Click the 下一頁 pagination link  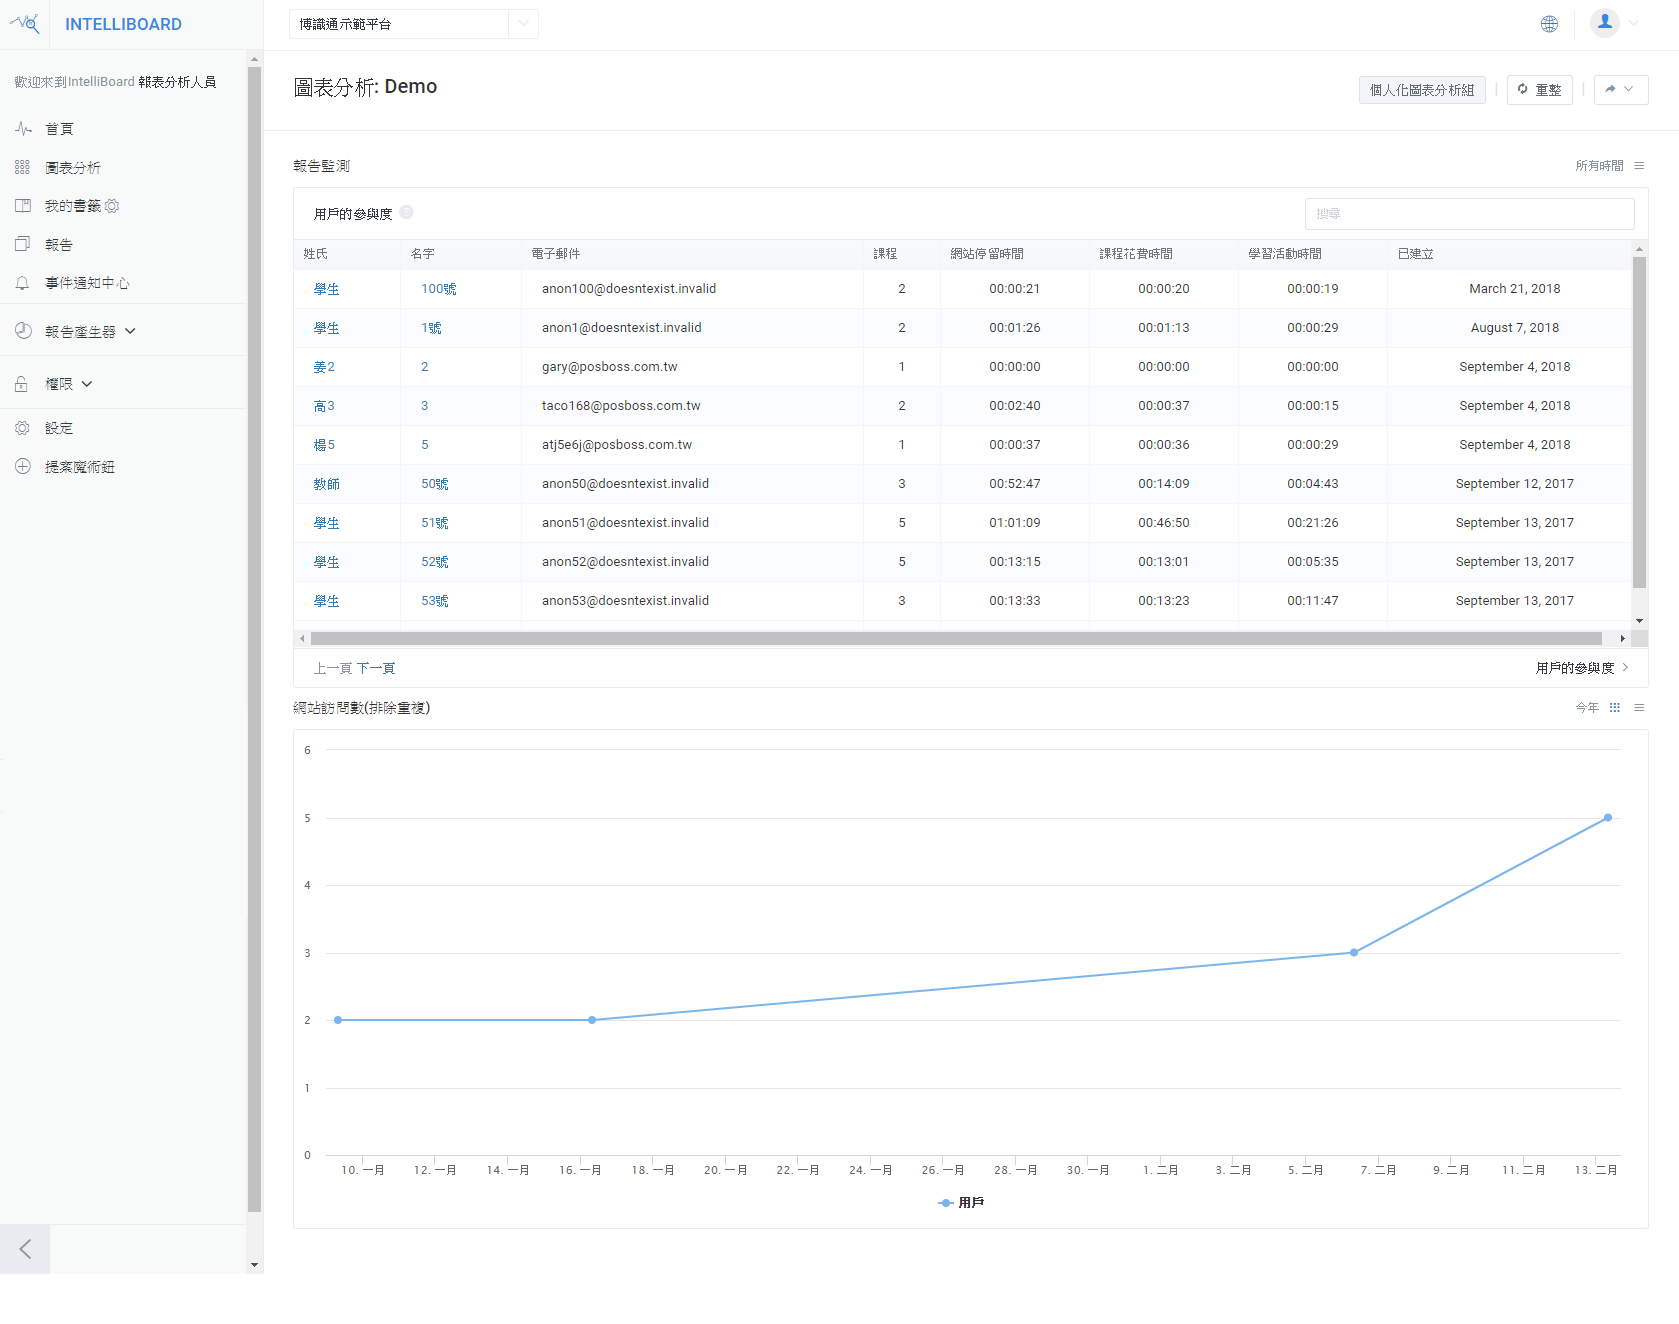[376, 668]
